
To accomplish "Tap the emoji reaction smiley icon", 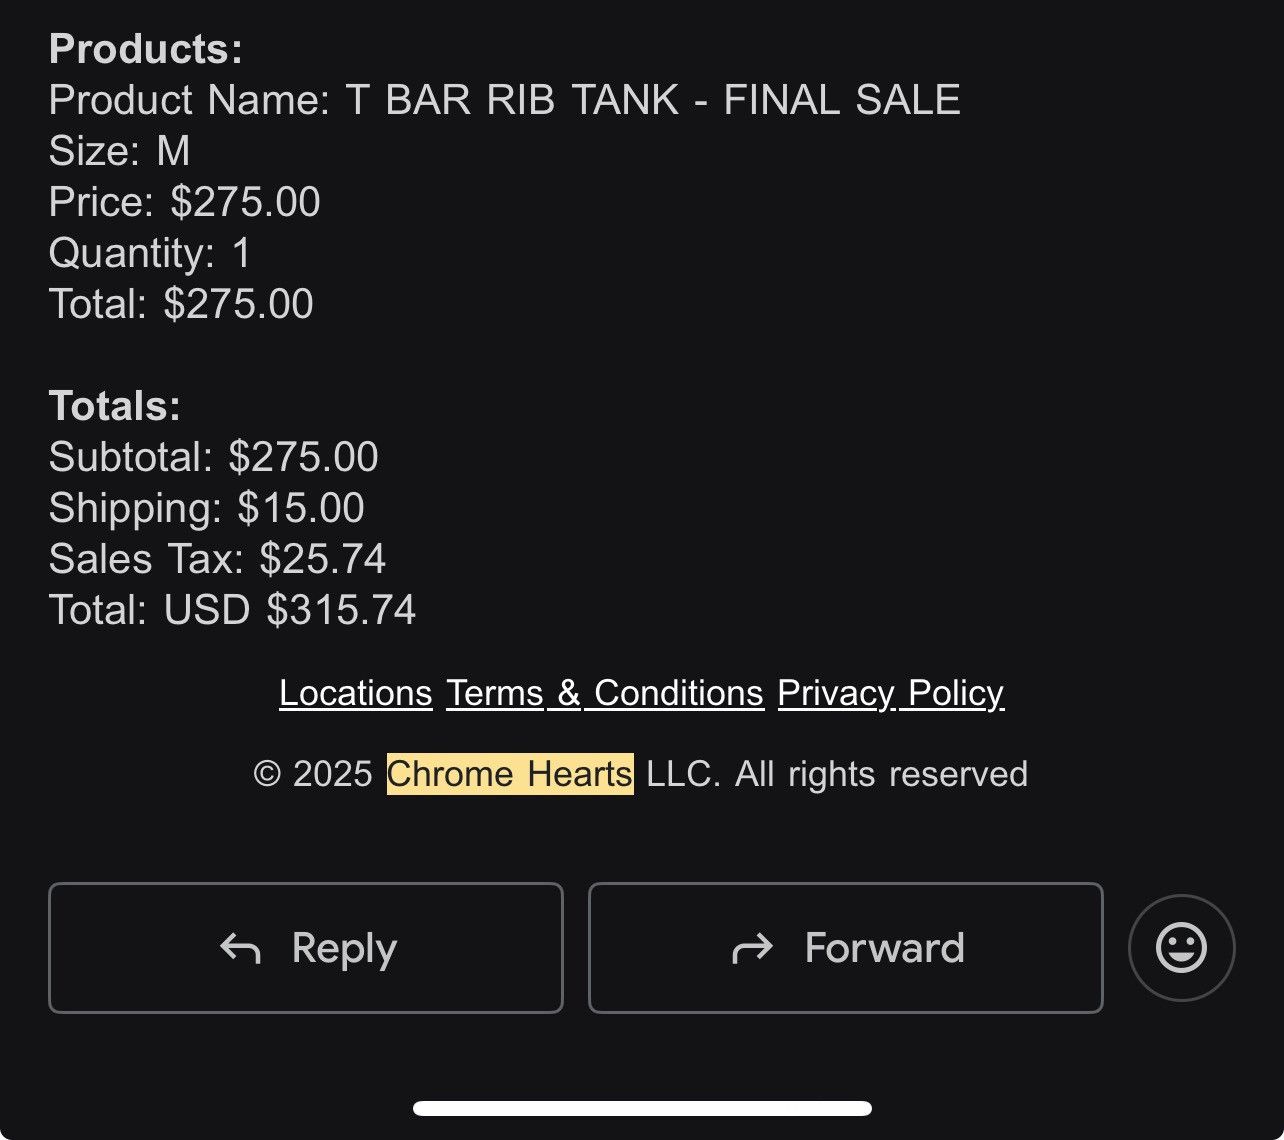I will [1181, 948].
